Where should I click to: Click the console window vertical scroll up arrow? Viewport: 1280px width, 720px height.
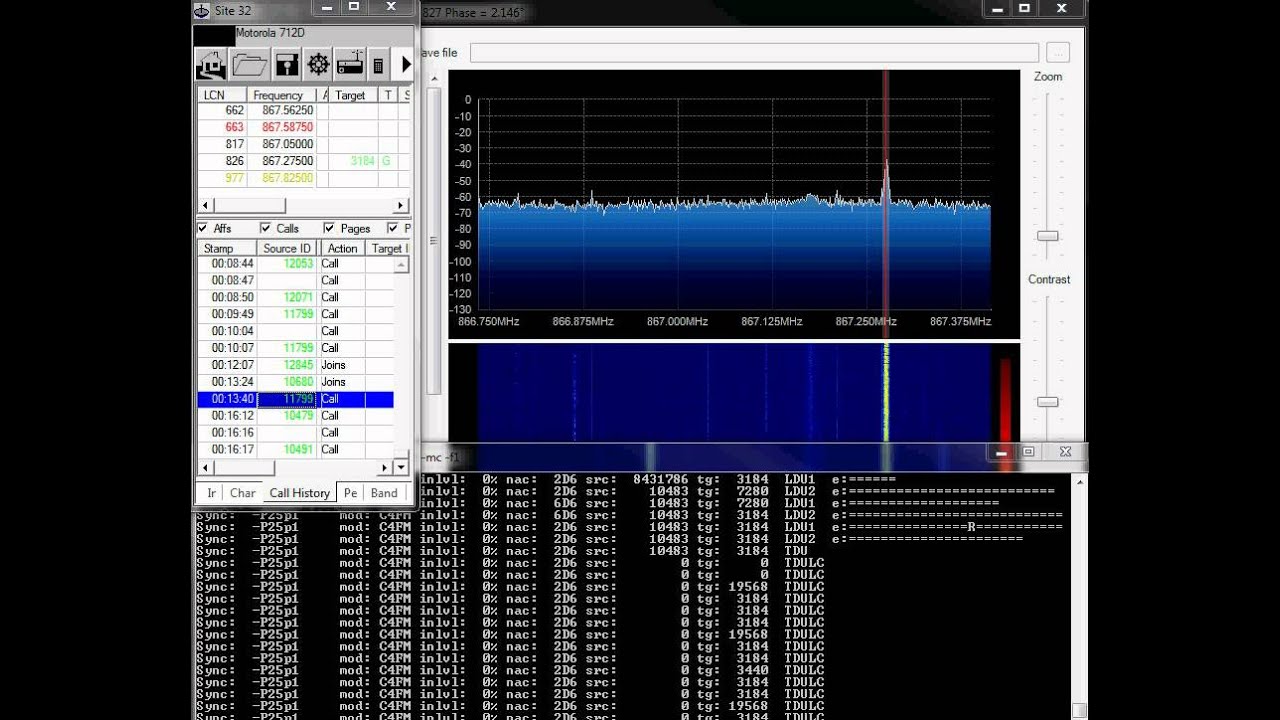click(1080, 482)
